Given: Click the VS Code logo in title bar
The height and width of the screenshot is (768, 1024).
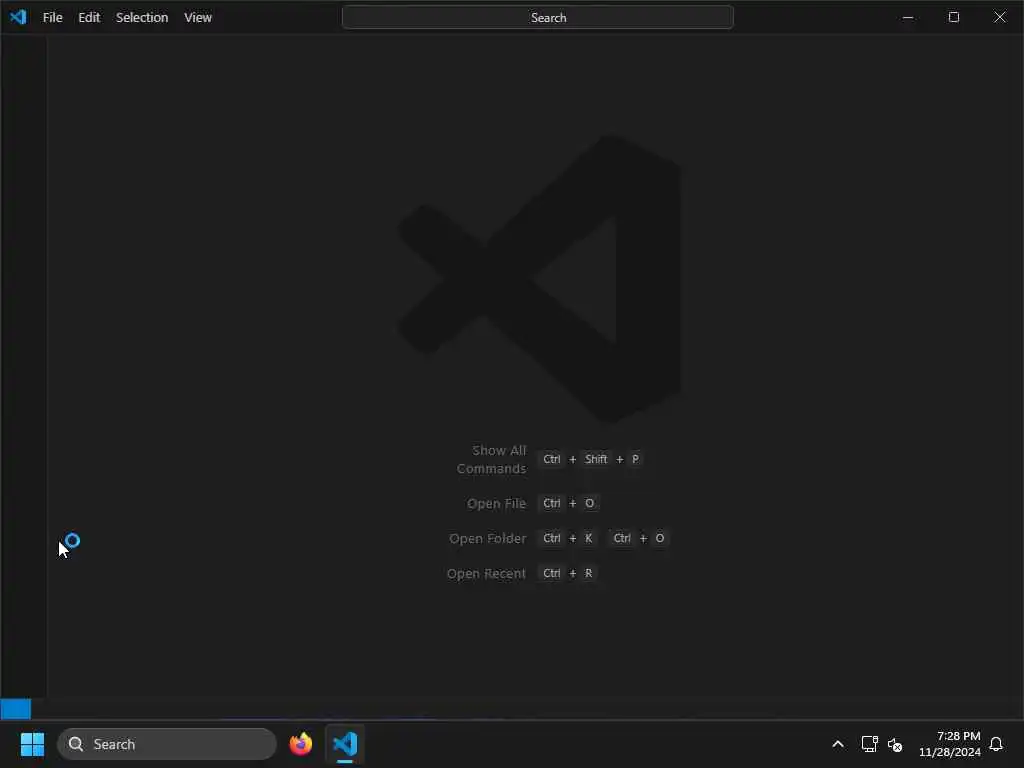Looking at the screenshot, I should click(18, 17).
